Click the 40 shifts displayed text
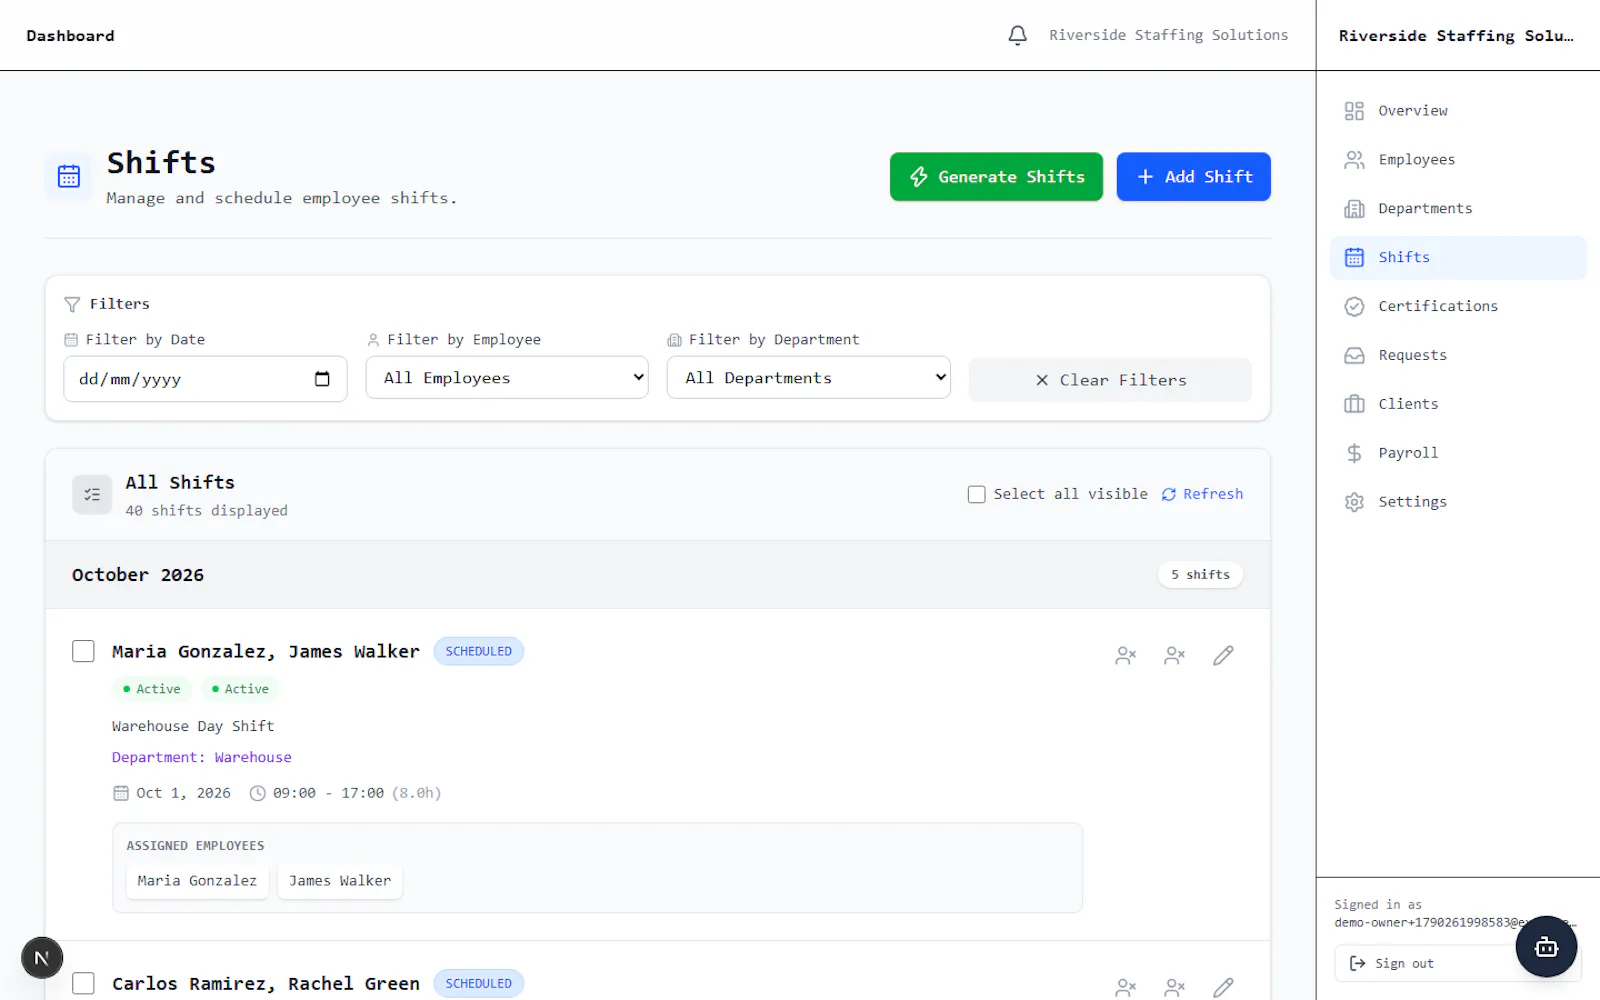 tap(206, 511)
